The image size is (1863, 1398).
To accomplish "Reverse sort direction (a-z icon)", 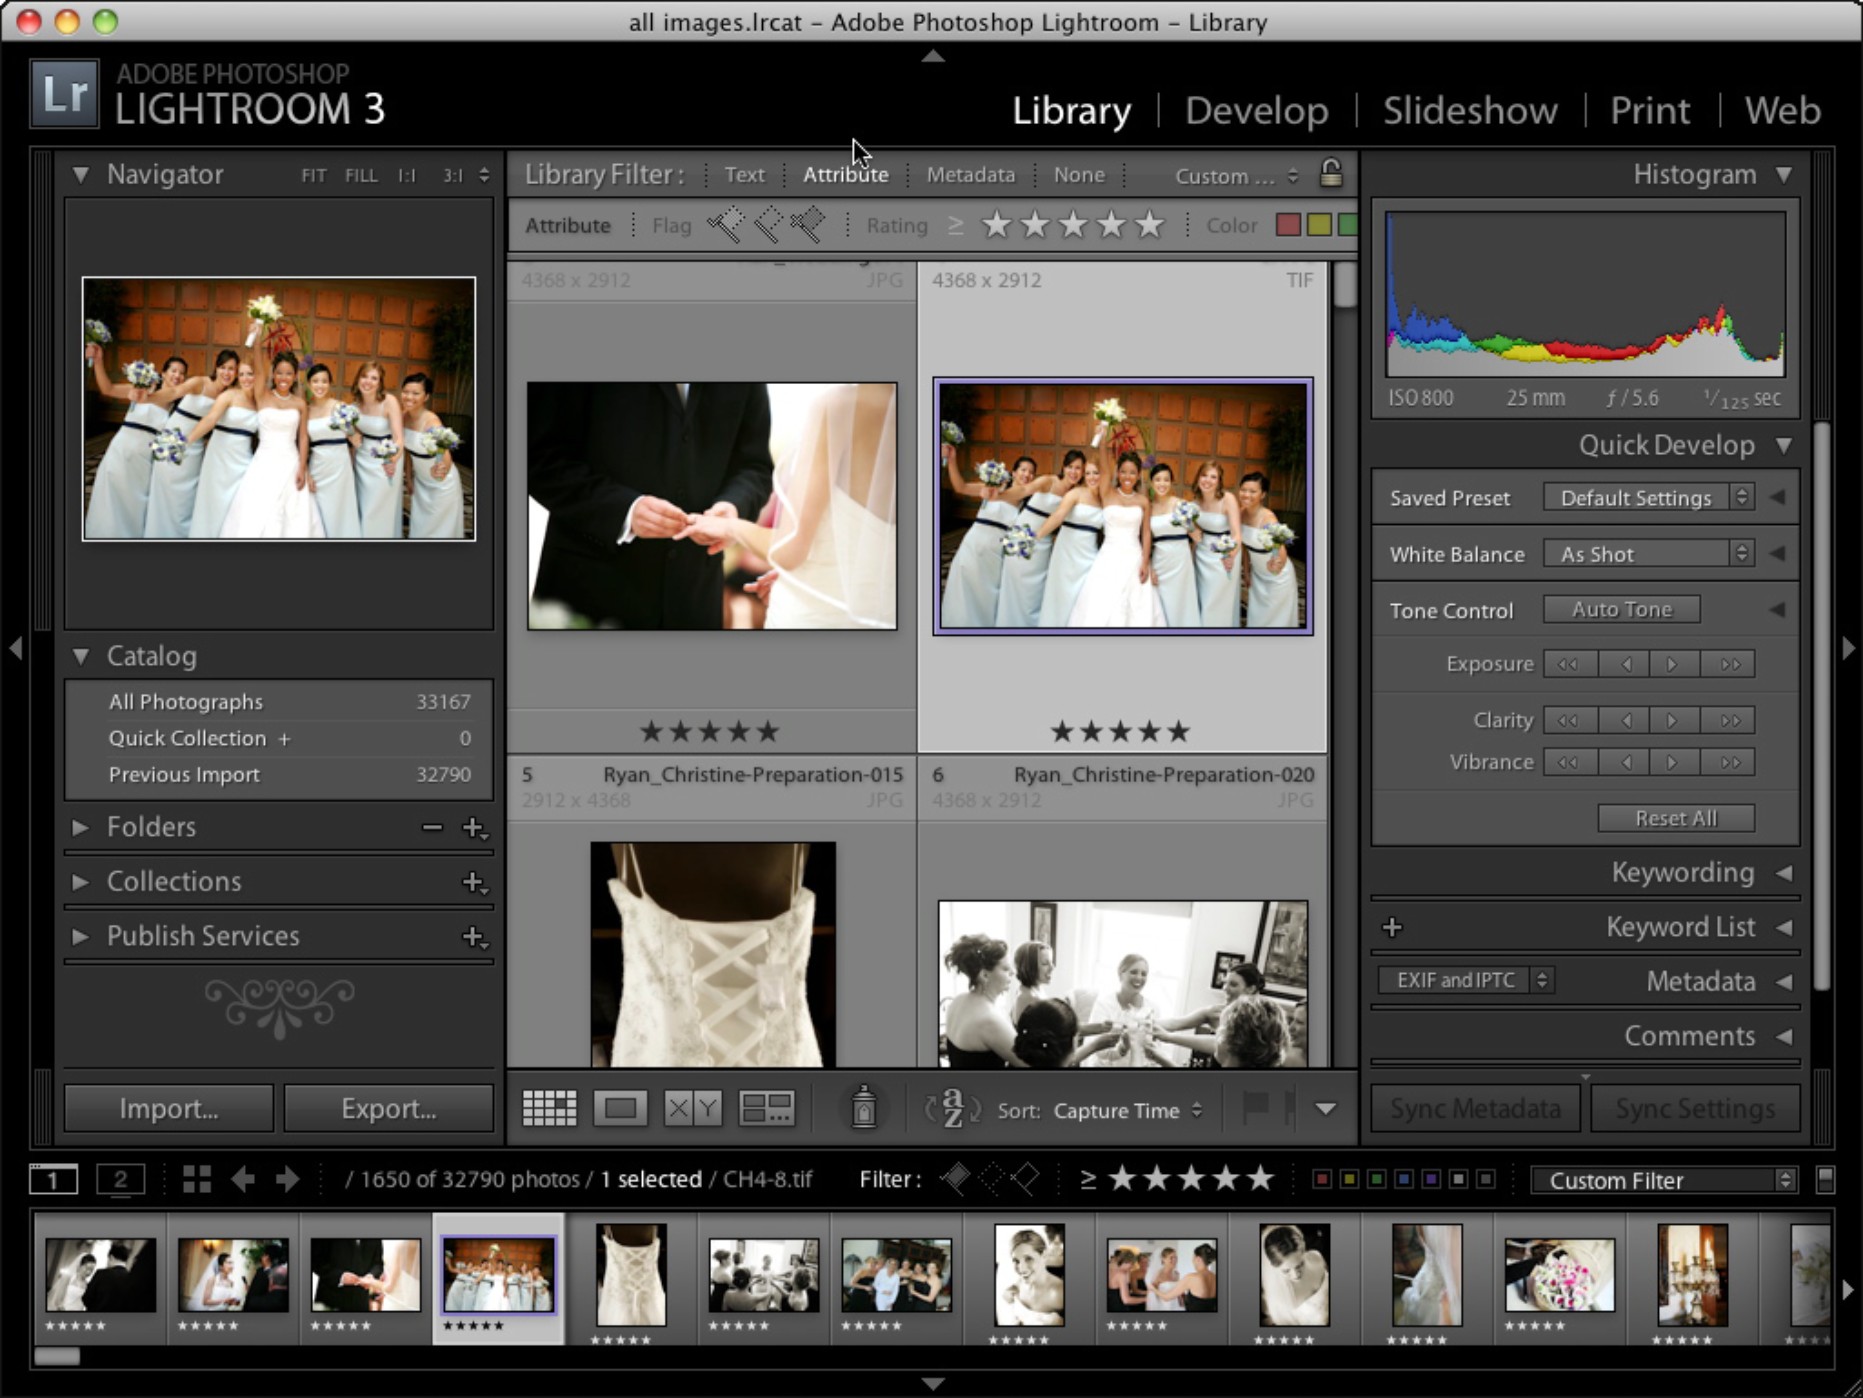I will [x=952, y=1108].
